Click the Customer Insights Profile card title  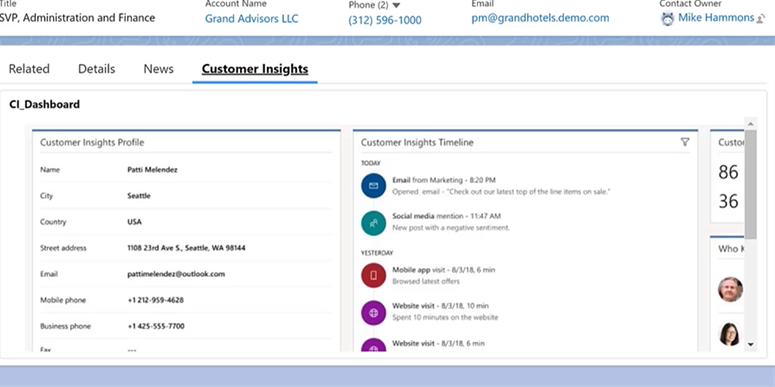(92, 142)
